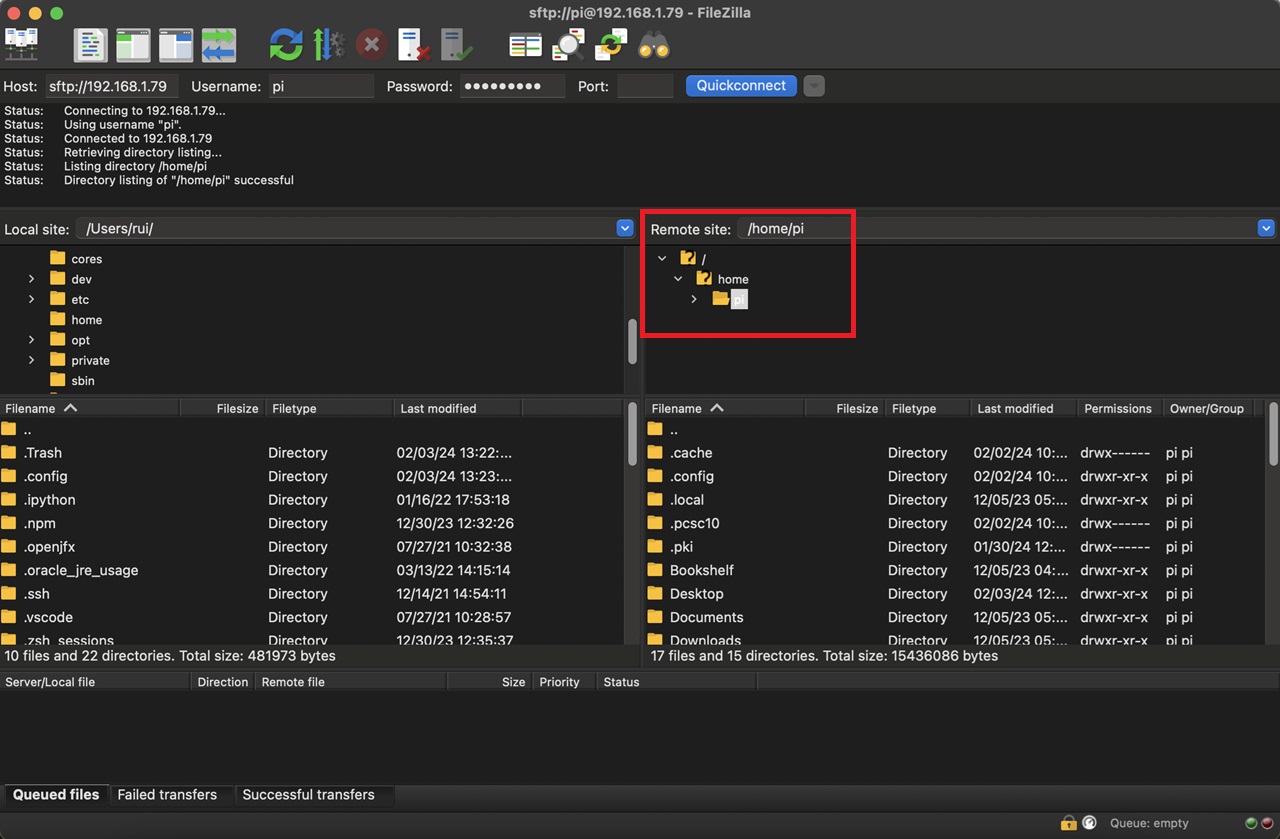Click the connection security lock icon

(x=1067, y=822)
